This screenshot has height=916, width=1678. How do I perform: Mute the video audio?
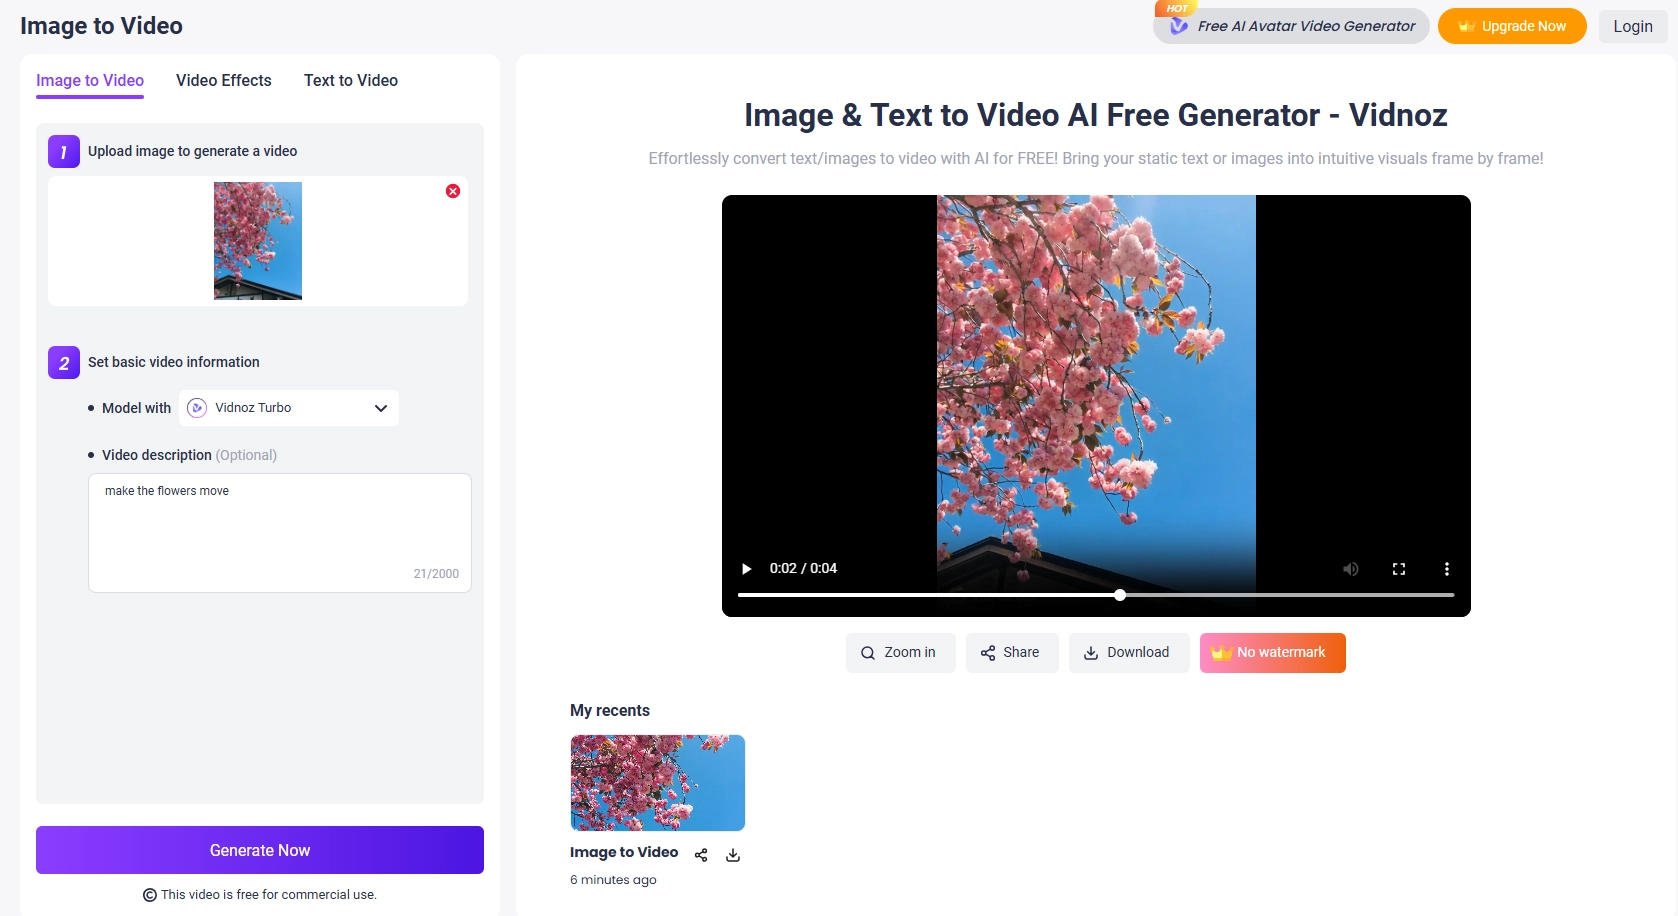[1351, 568]
